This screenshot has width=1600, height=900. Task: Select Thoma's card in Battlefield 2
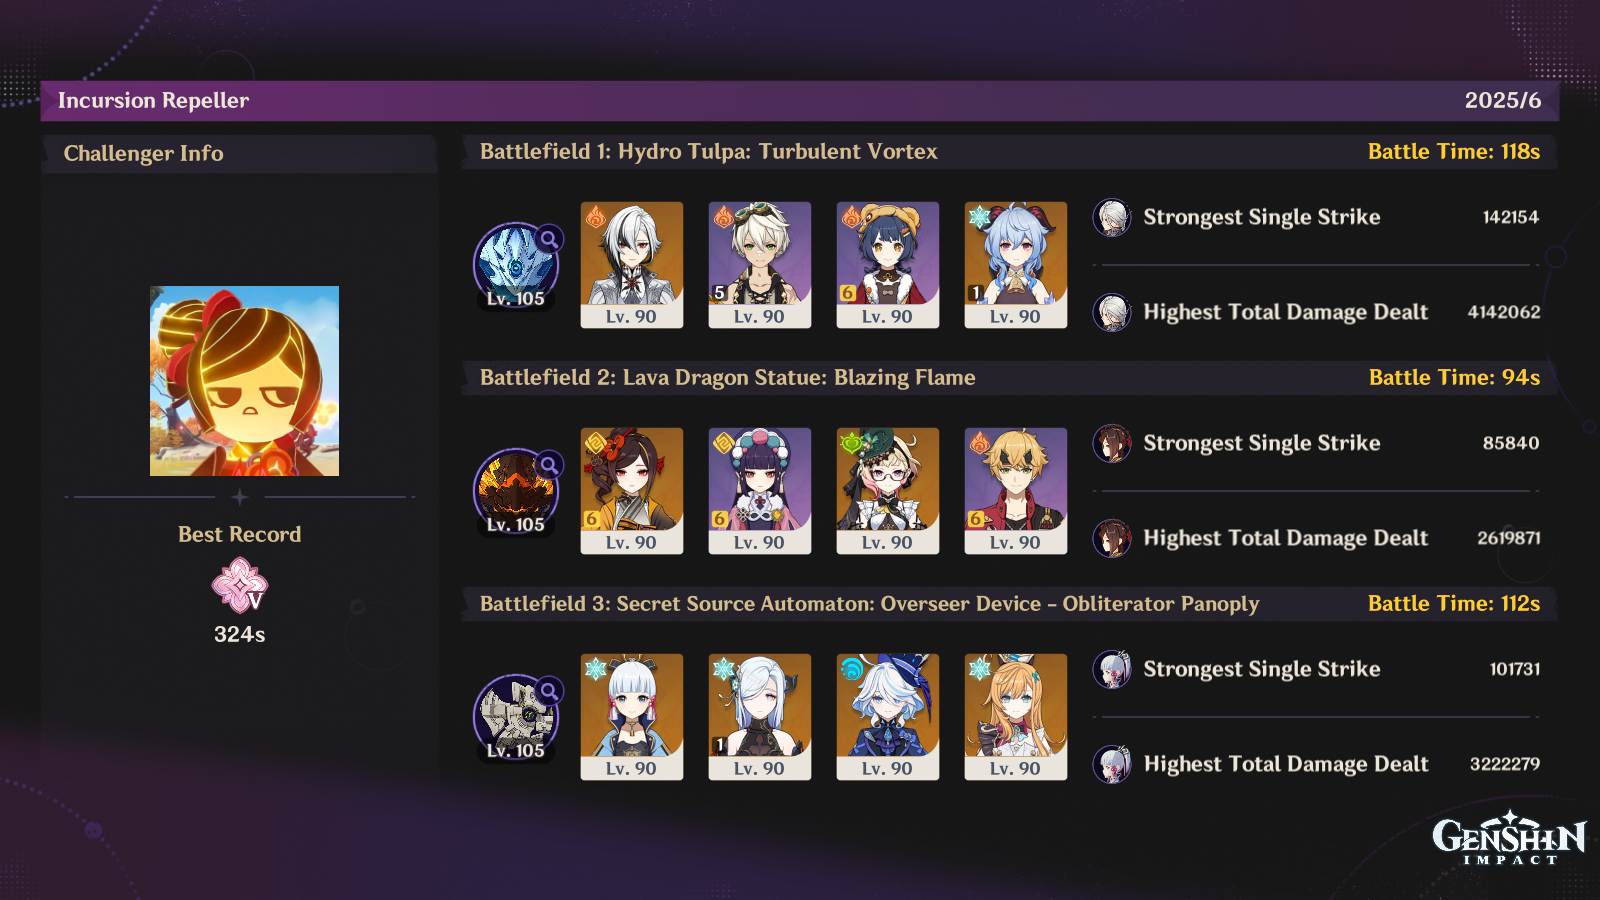[1016, 491]
